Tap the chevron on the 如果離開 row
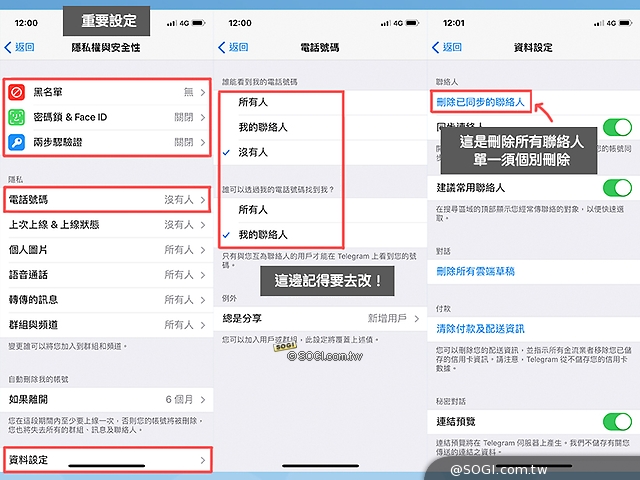This screenshot has width=640, height=480. point(203,400)
